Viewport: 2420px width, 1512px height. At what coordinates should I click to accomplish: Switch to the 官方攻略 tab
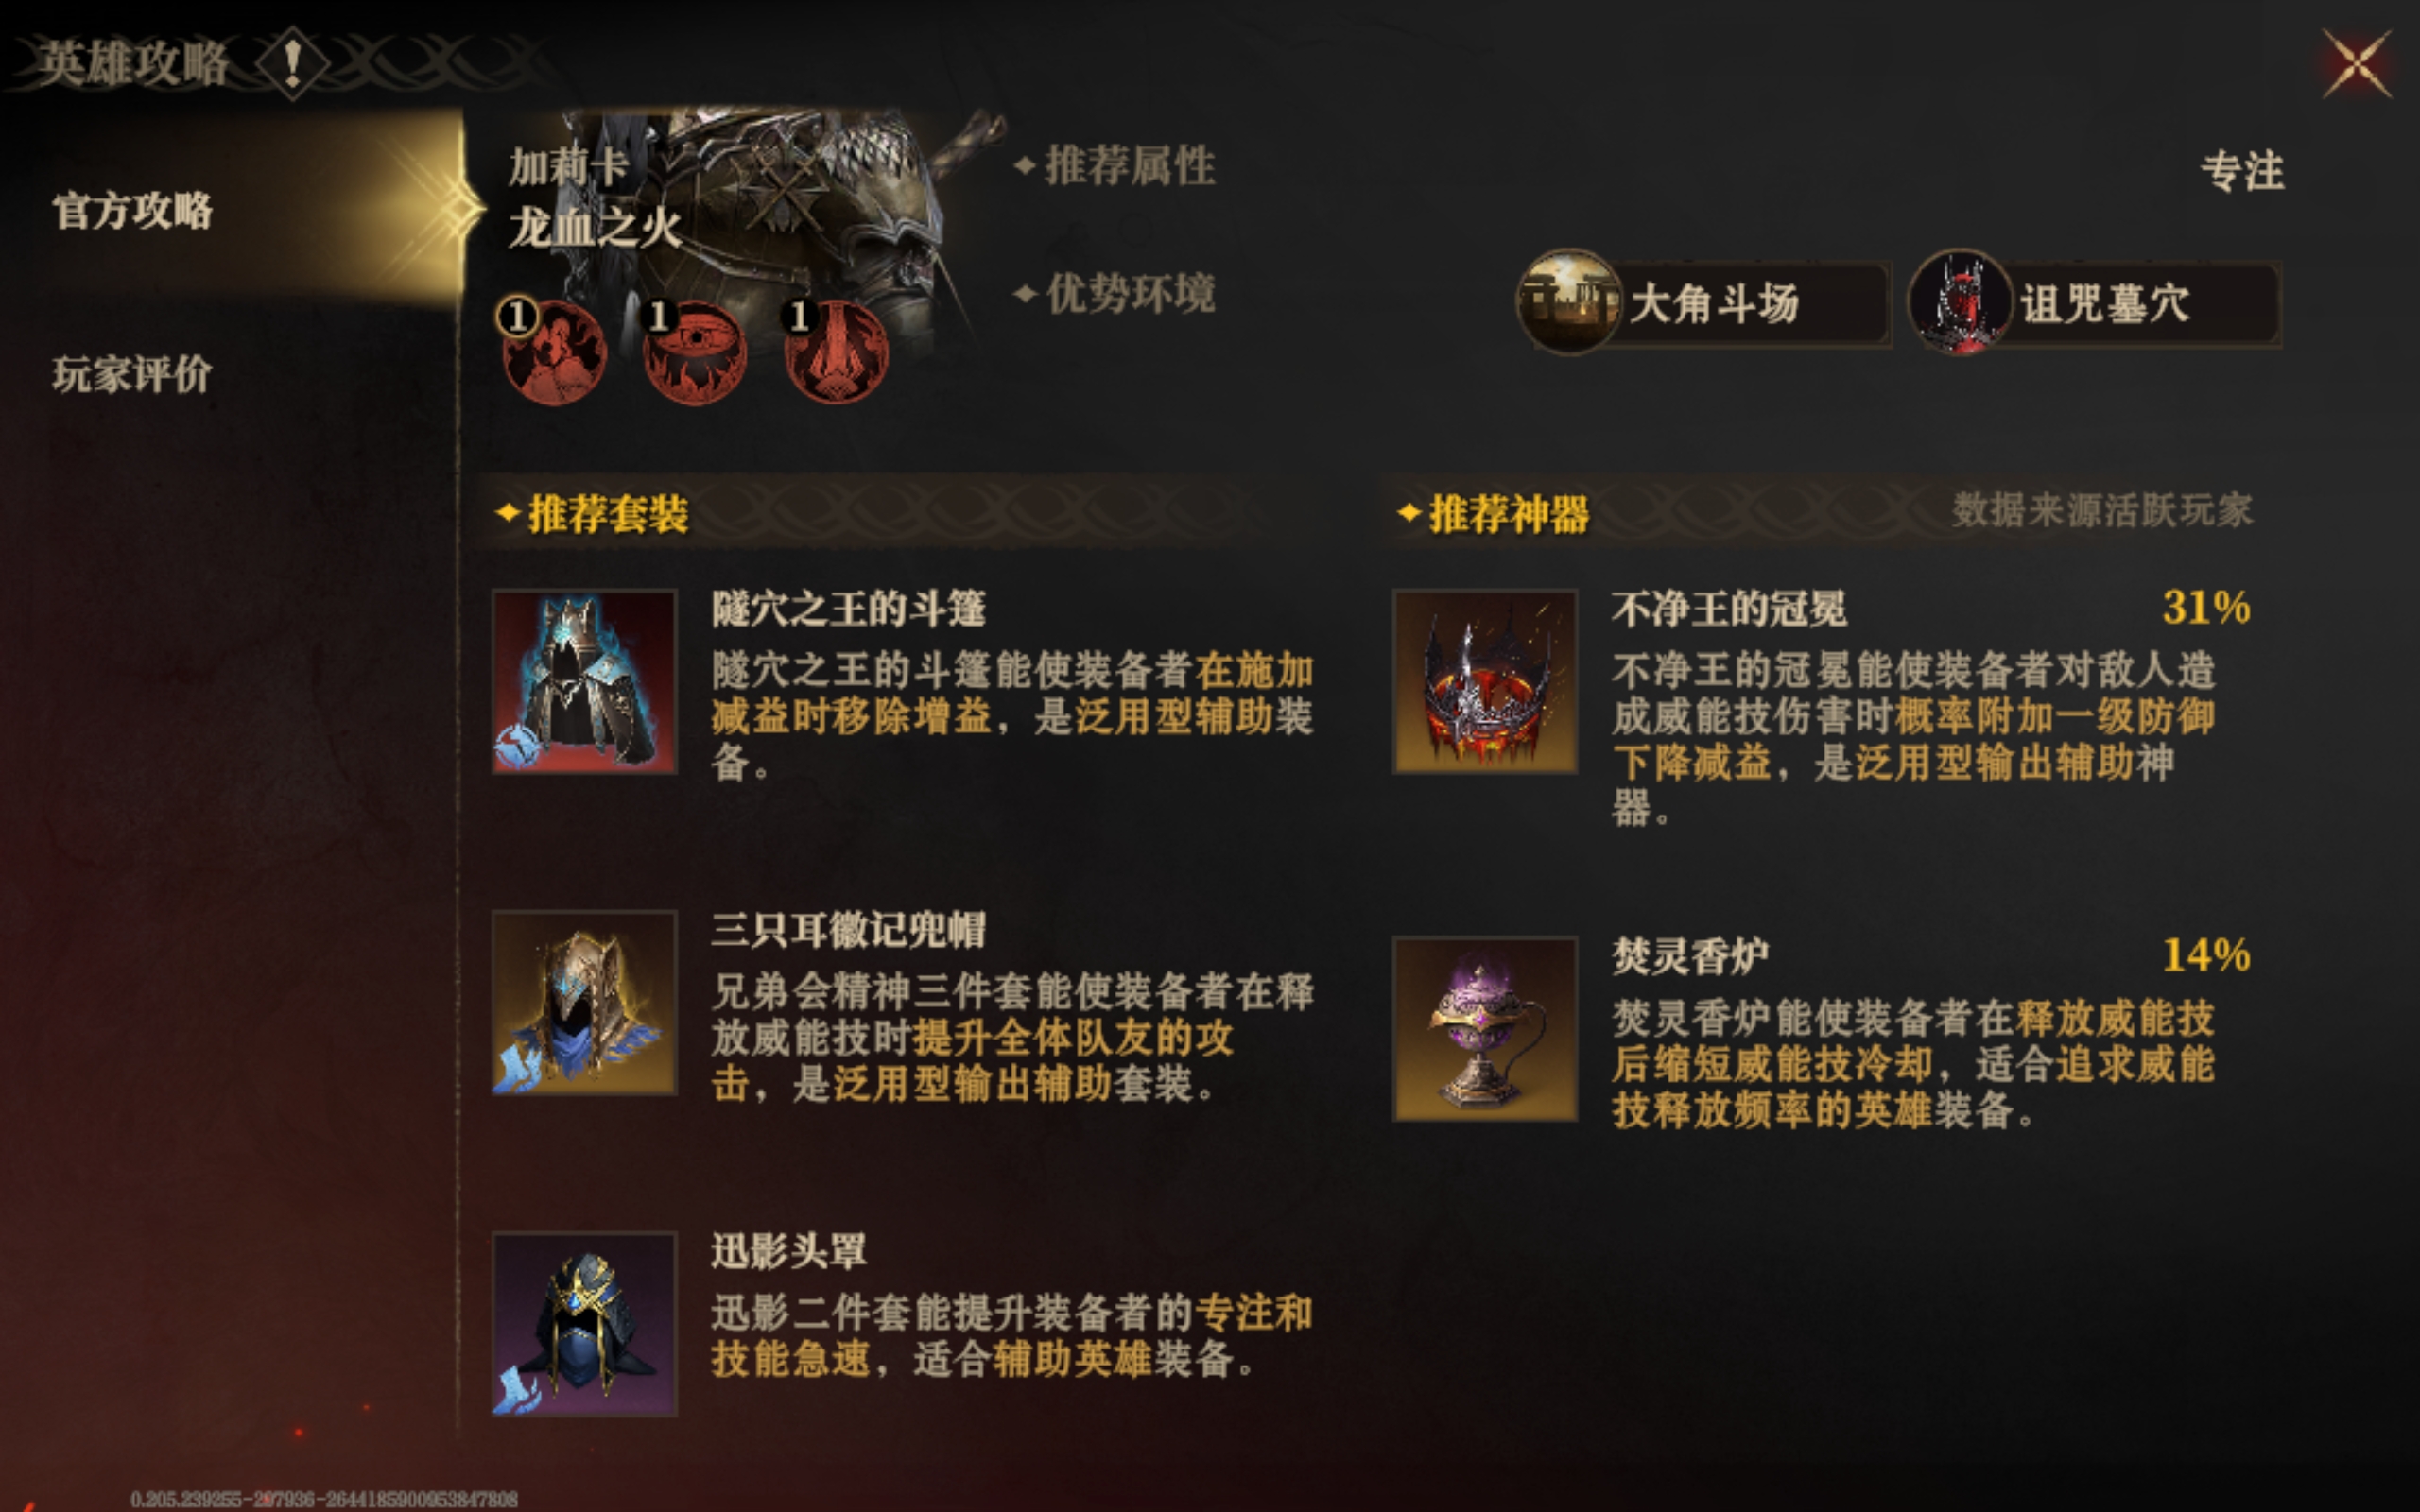click(133, 211)
